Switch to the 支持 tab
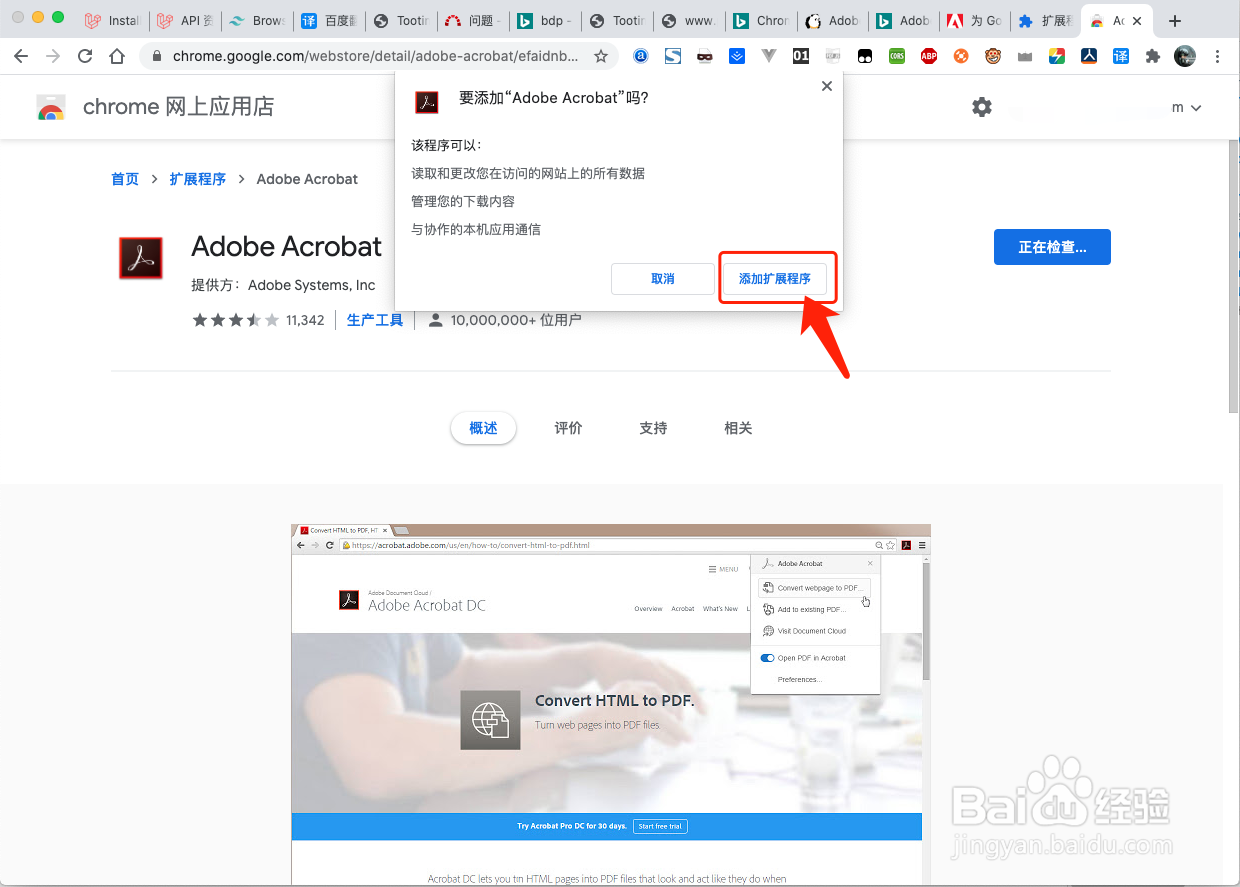Viewport: 1240px width, 887px height. tap(653, 428)
